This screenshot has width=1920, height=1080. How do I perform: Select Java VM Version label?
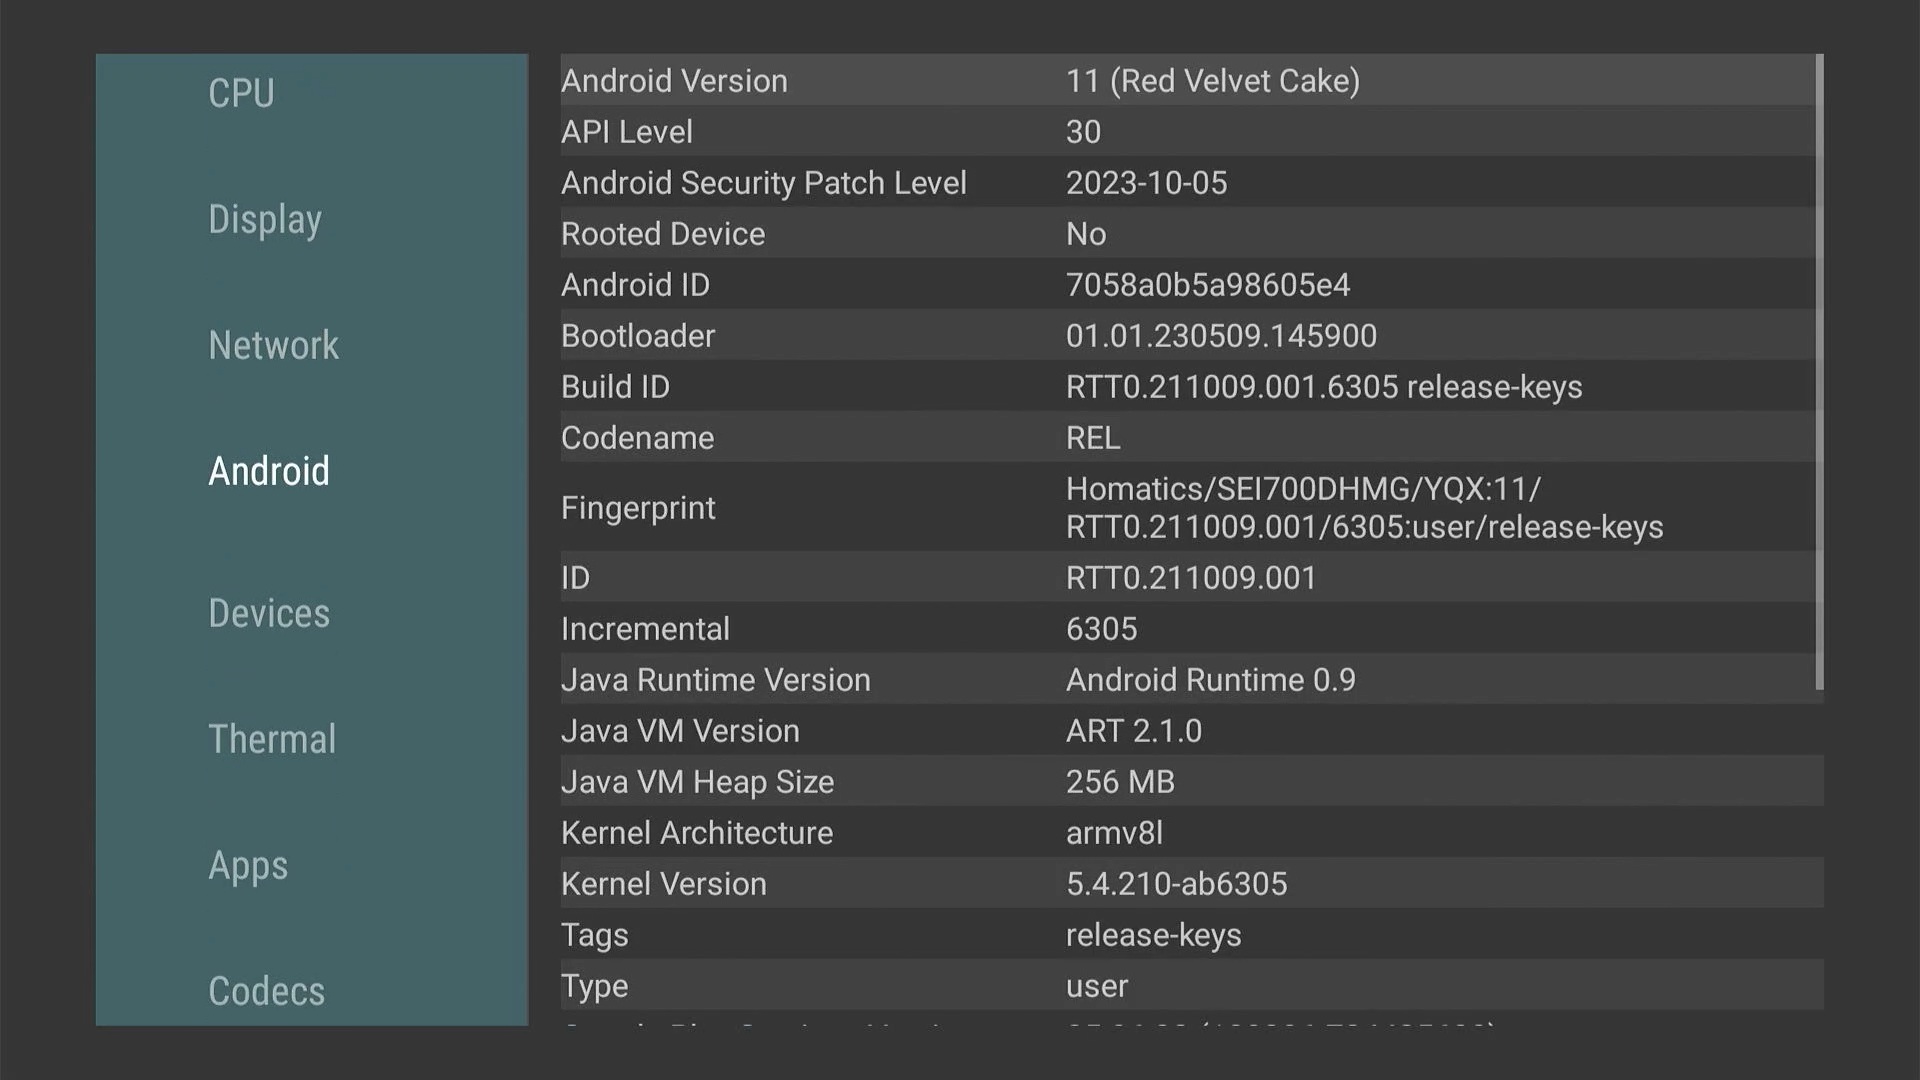[x=680, y=730]
